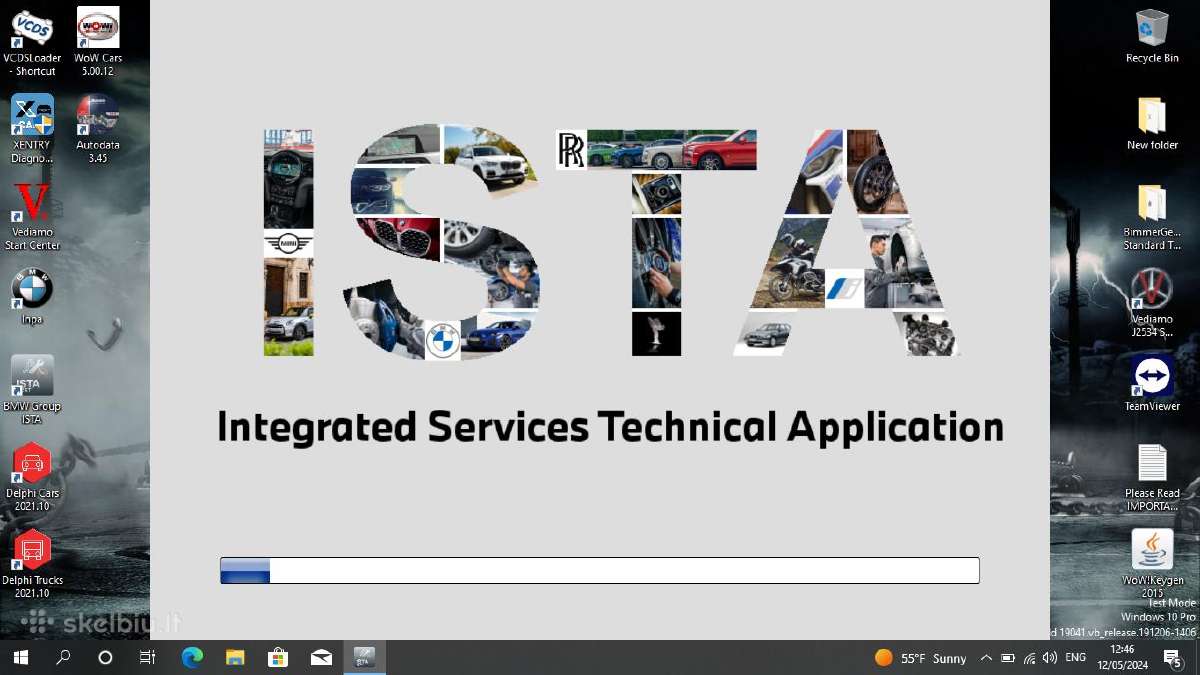Screen dimensions: 1200x675
Task: Click the Rolls-Royce logo in the splash
Action: (x=571, y=150)
